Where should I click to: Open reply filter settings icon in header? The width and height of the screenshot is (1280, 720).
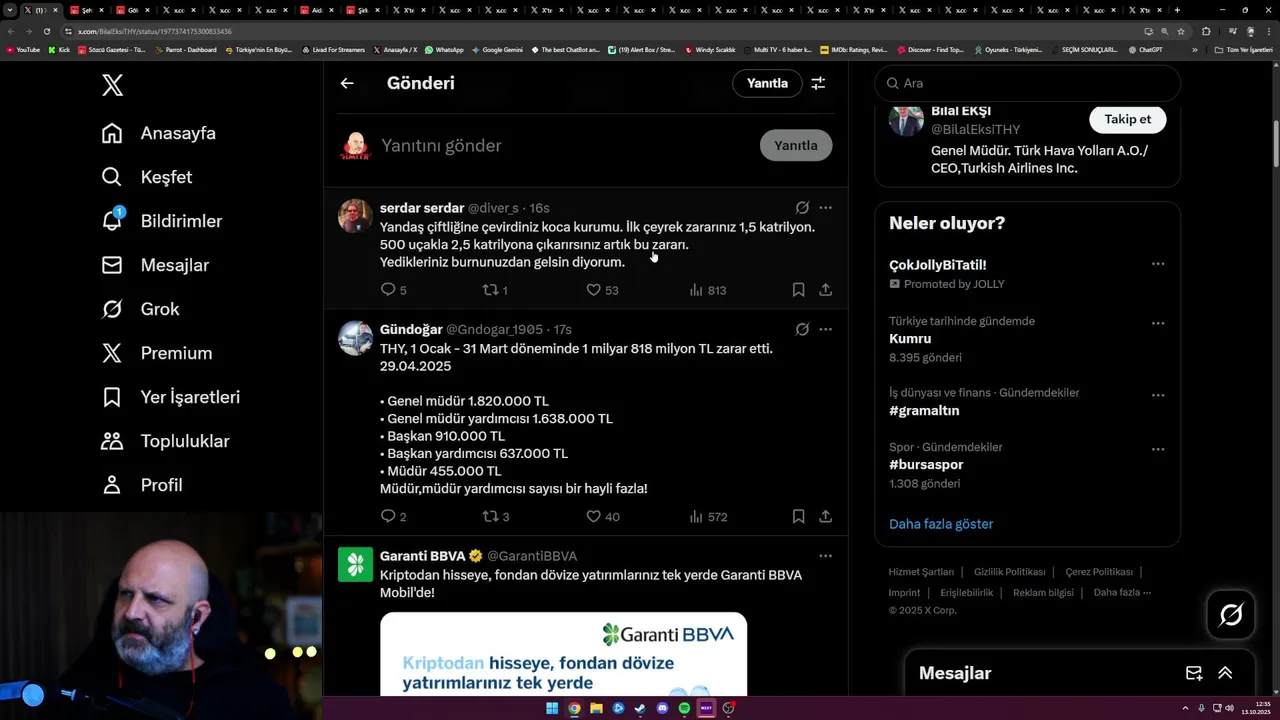click(x=818, y=83)
